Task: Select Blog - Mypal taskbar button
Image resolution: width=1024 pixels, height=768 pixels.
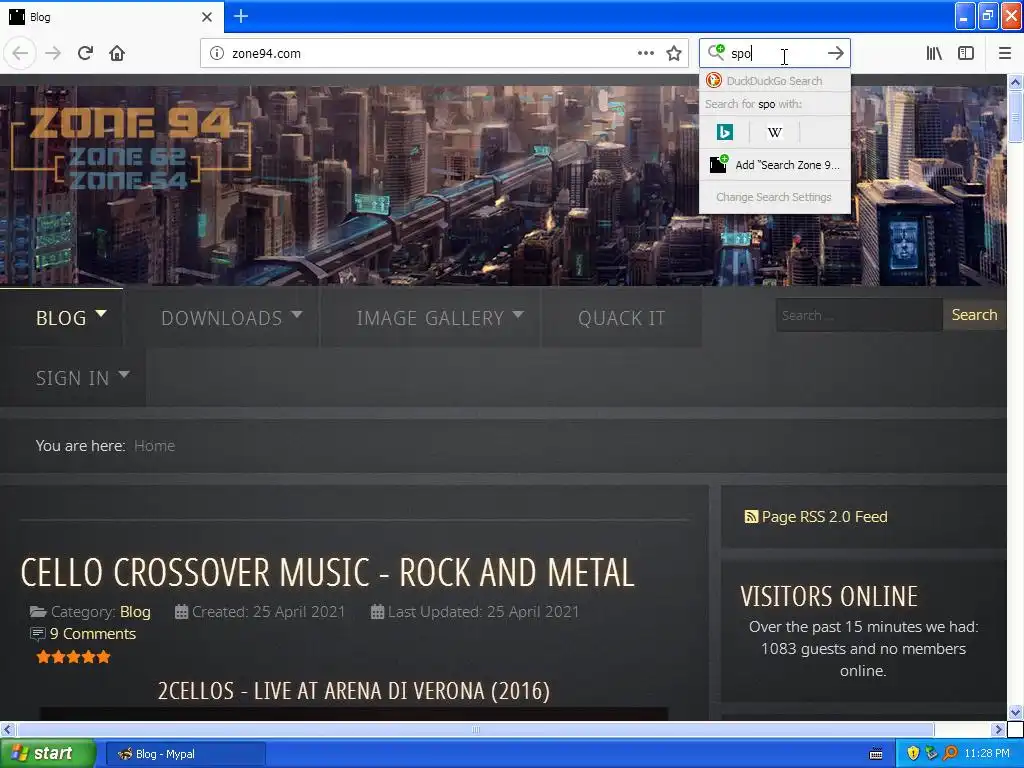Action: [185, 754]
